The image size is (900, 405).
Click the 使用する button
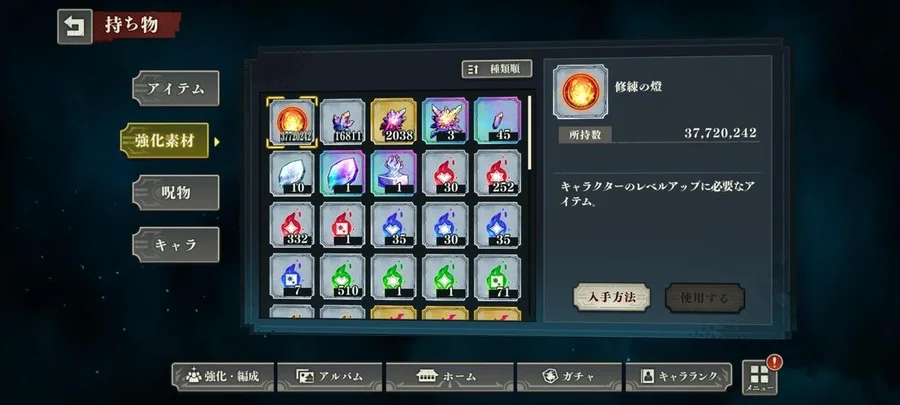[x=705, y=298]
